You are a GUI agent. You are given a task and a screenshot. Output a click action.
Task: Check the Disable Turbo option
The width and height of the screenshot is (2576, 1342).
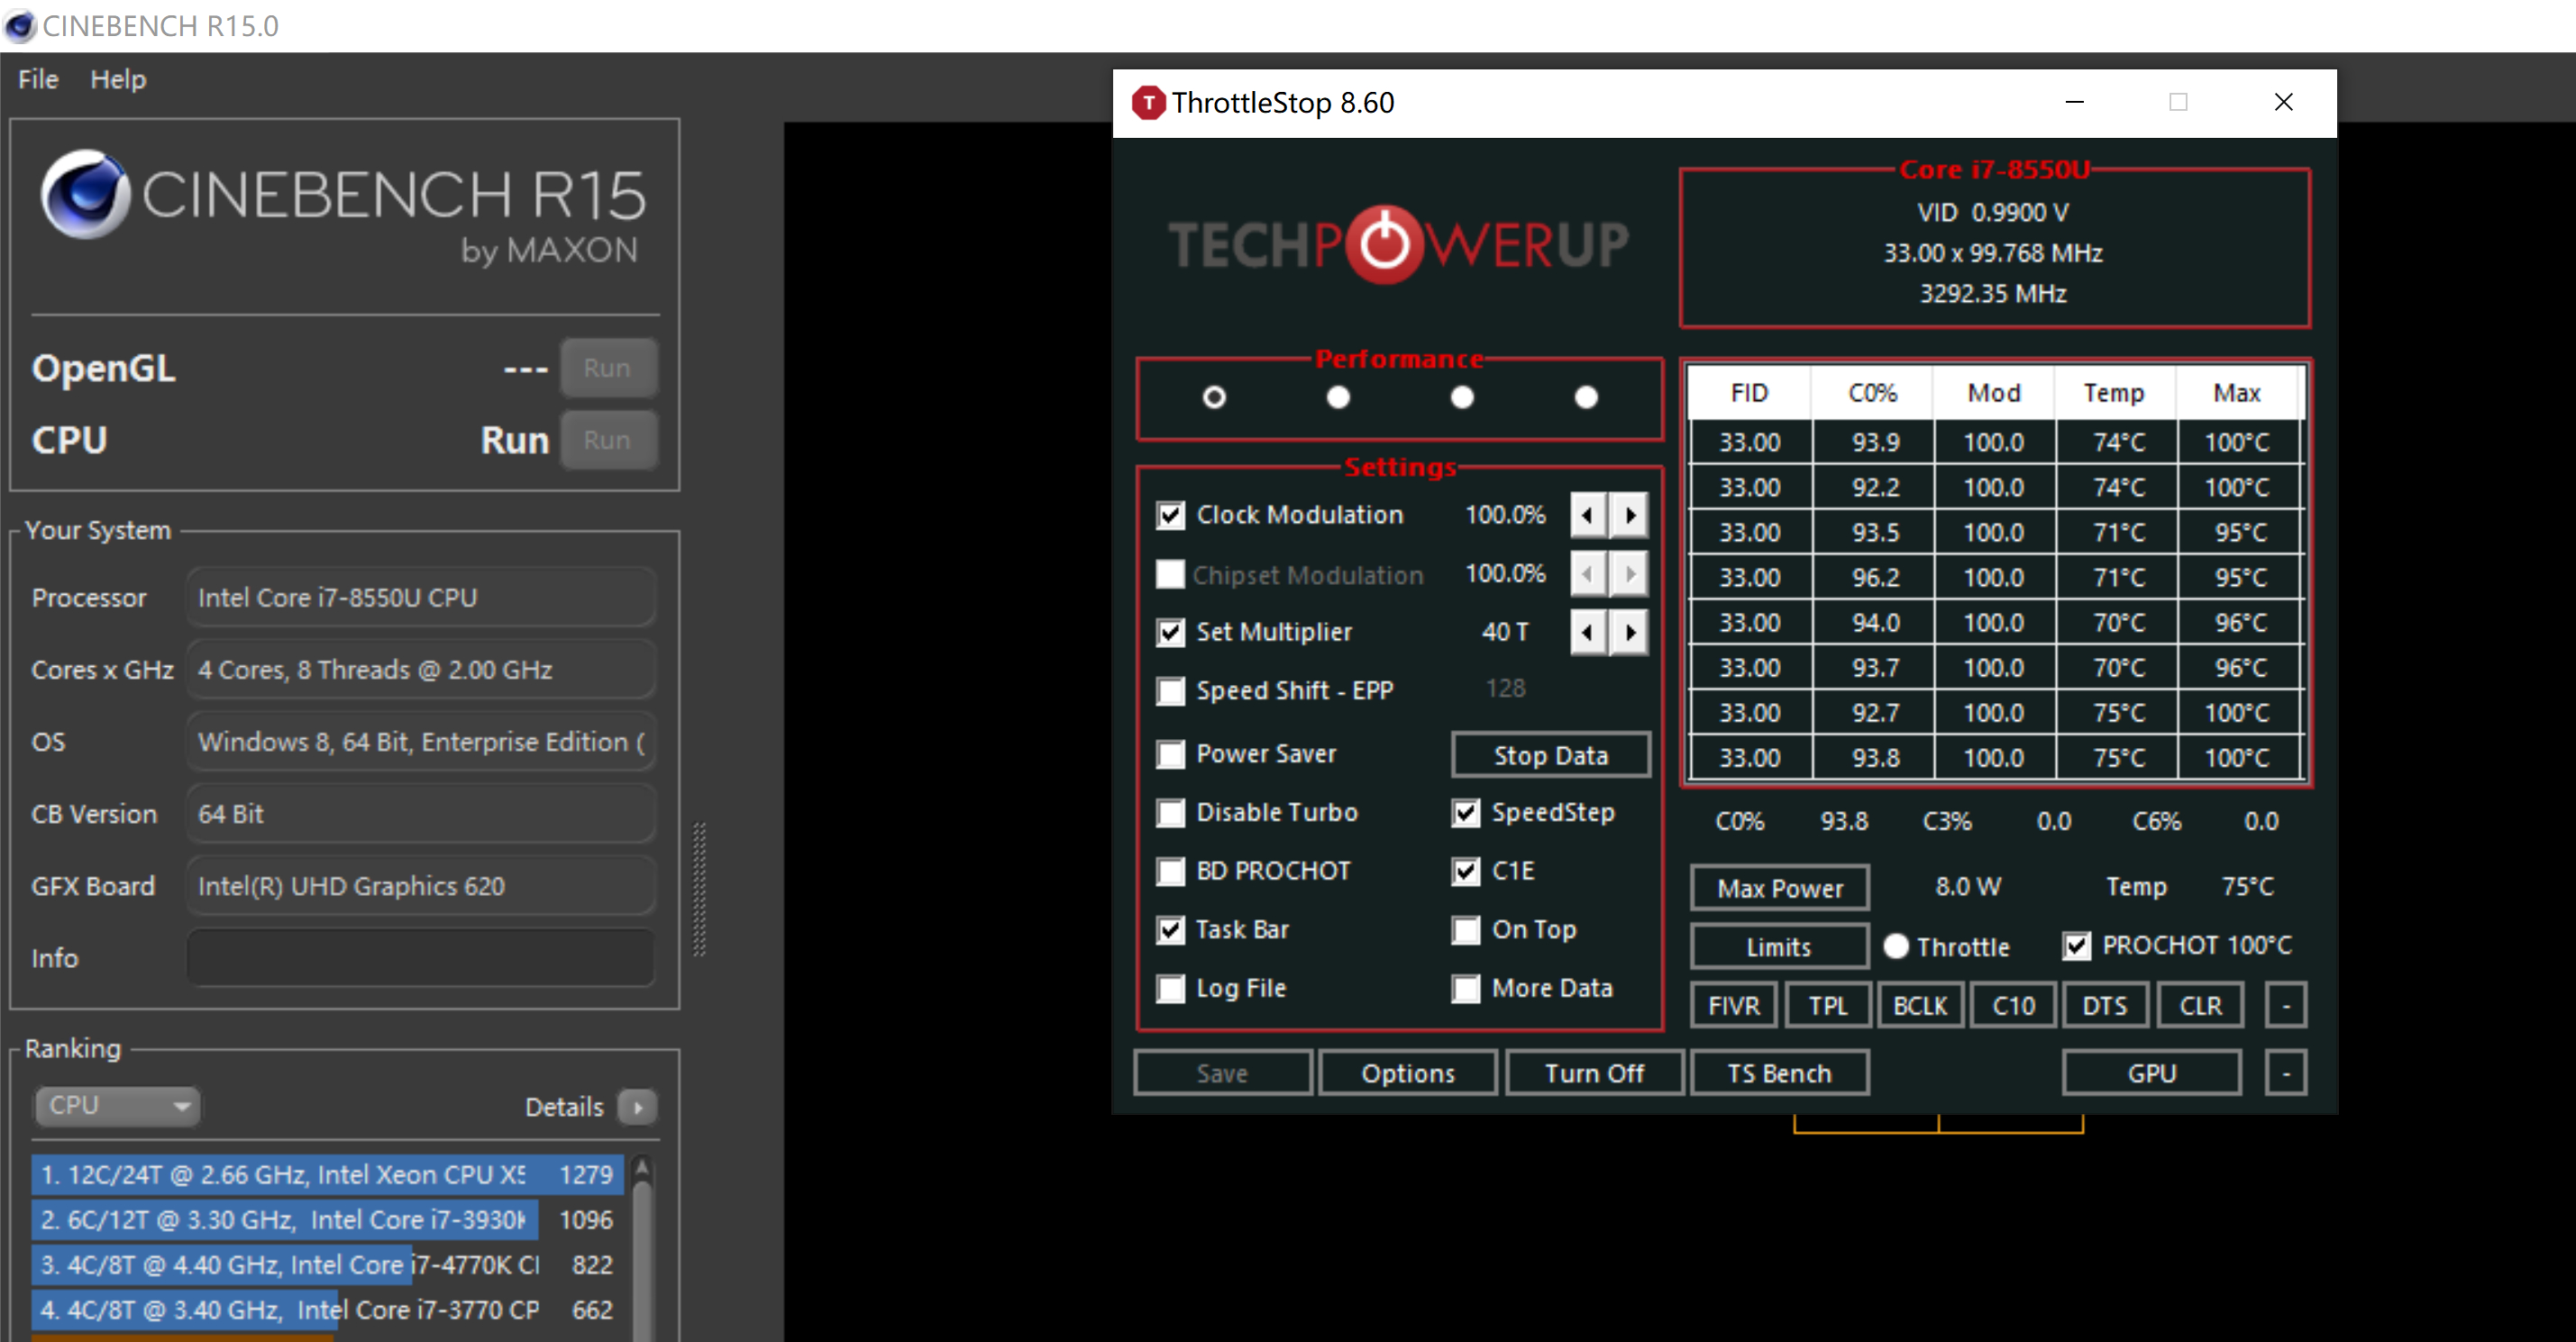pyautogui.click(x=1170, y=812)
